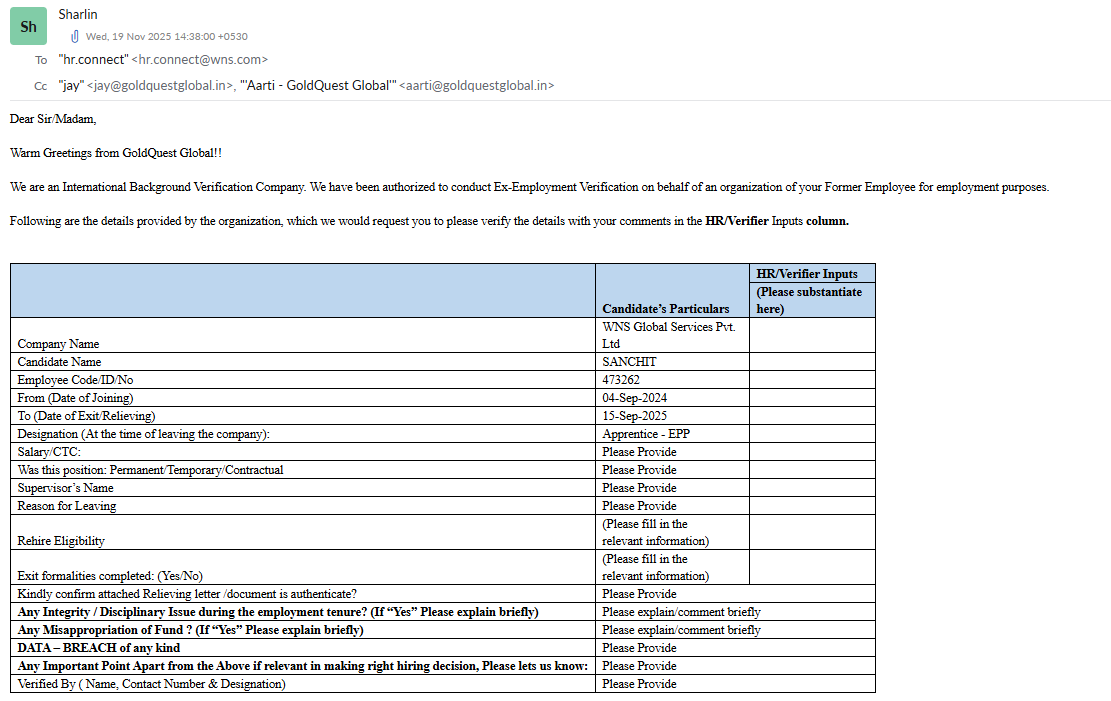
Task: Click the attachment paperclip icon
Action: (74, 36)
